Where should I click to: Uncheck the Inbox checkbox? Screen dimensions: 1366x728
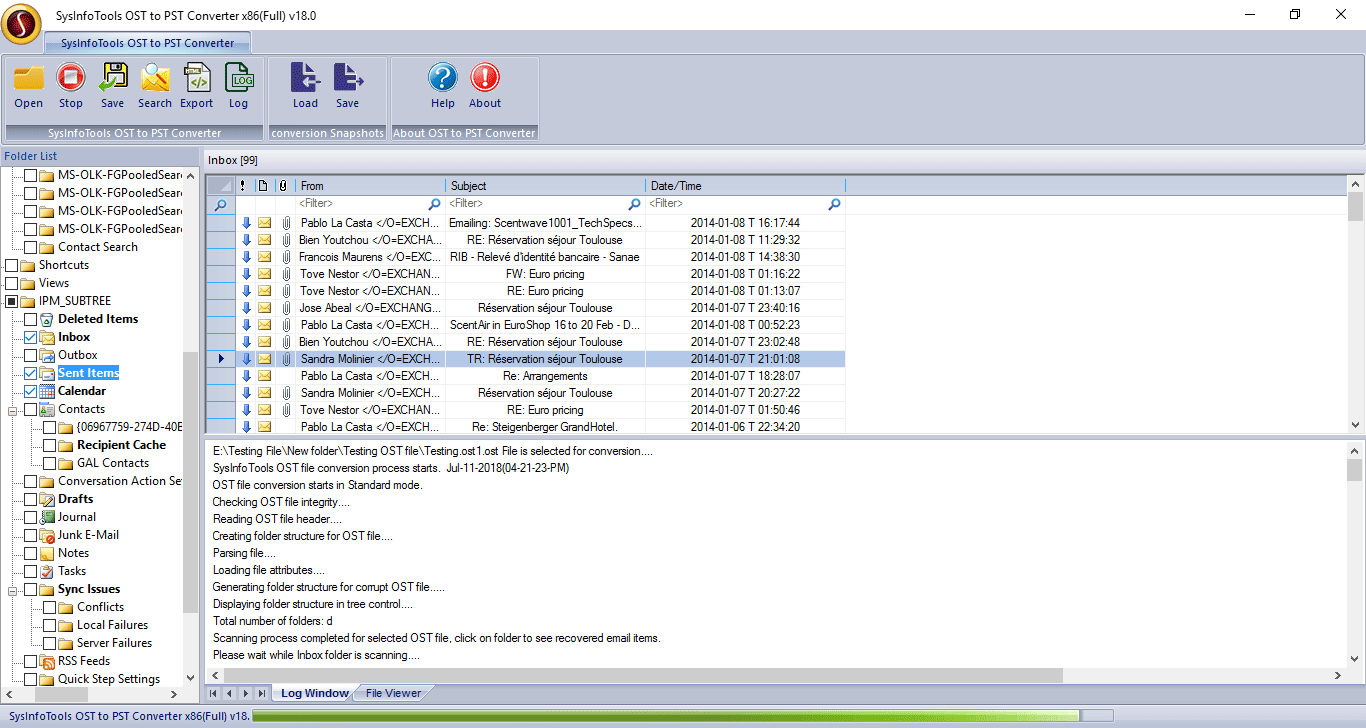(30, 337)
